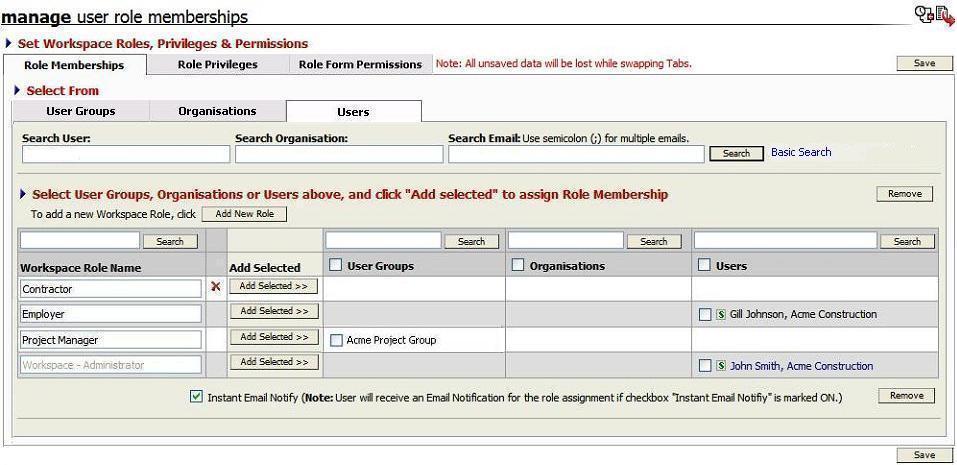The image size is (957, 465).
Task: Click the document with red arrow icon
Action: coord(944,15)
